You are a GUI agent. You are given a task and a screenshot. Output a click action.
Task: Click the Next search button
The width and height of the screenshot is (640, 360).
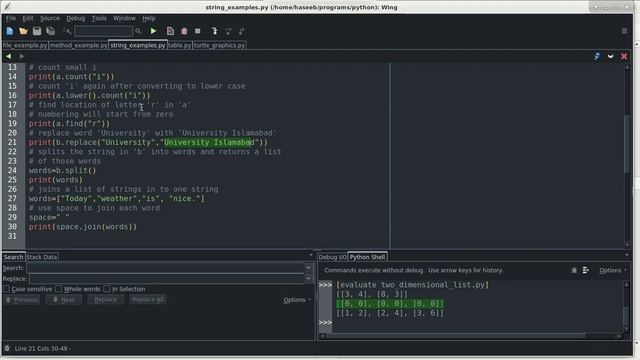click(x=64, y=300)
